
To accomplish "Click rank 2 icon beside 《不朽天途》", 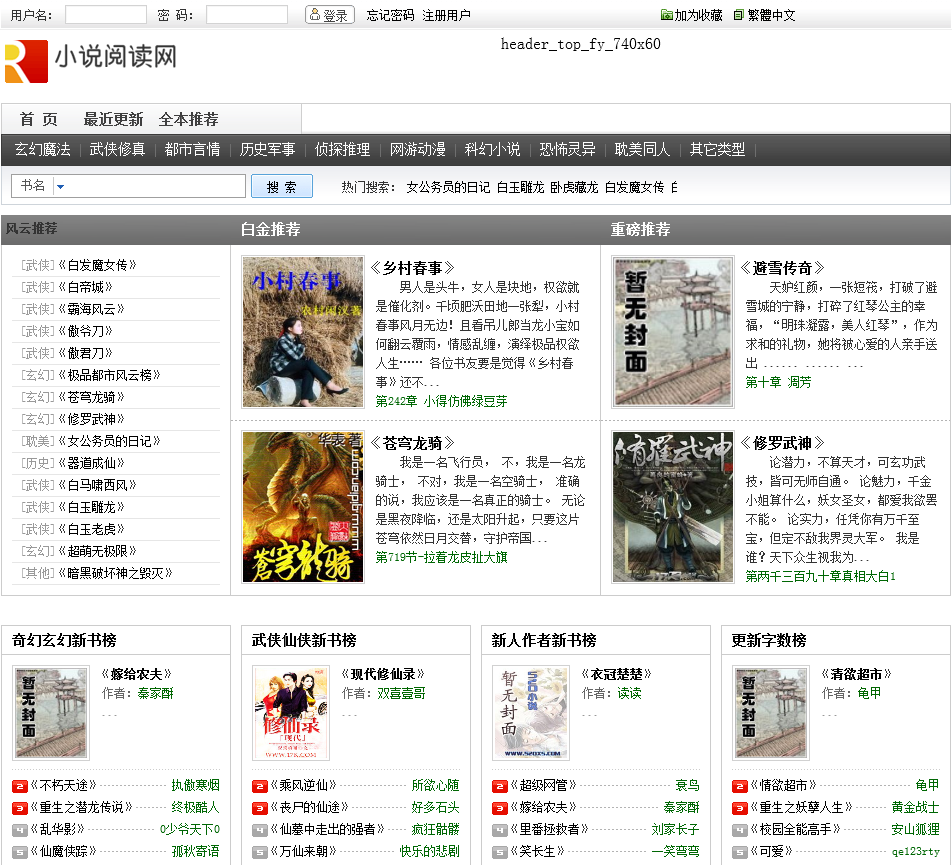I will click(20, 786).
